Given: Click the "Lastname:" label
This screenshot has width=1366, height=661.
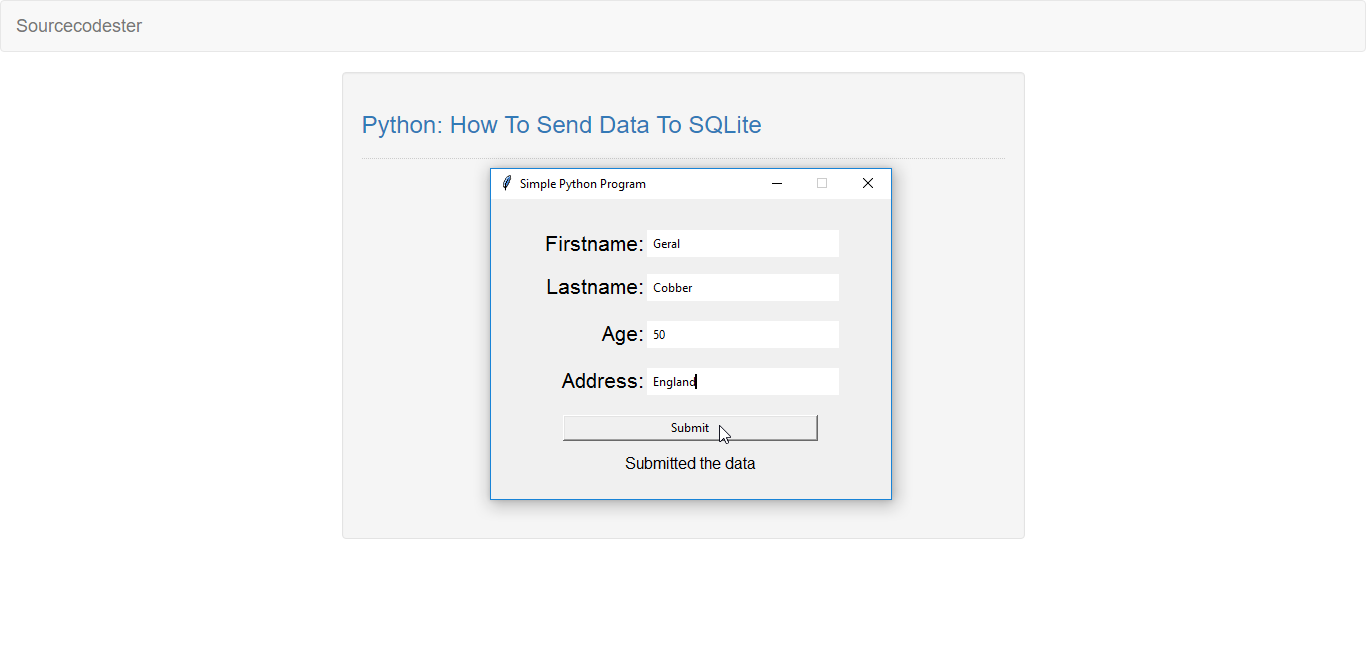Looking at the screenshot, I should (595, 288).
